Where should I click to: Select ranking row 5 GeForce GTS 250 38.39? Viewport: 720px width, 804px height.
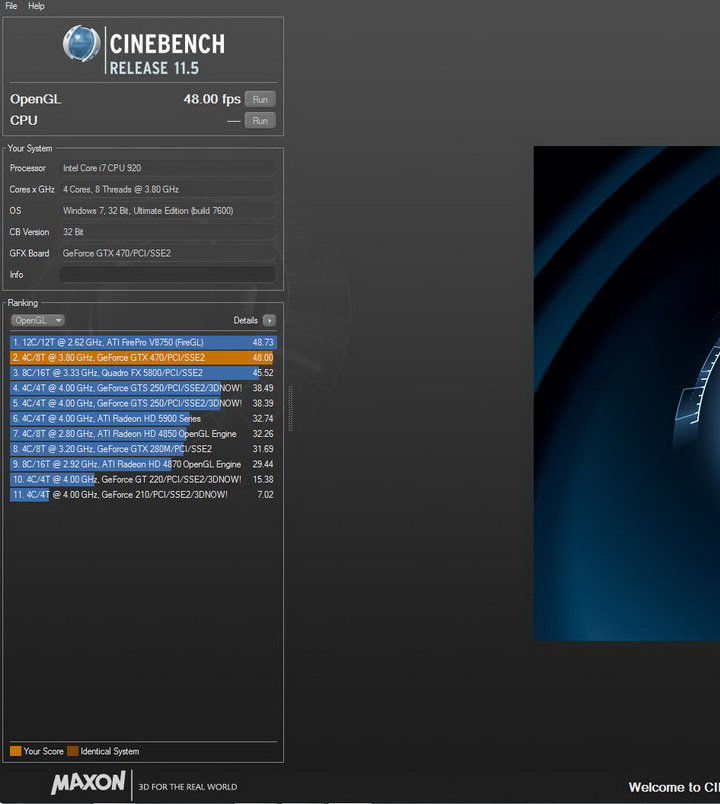point(143,403)
